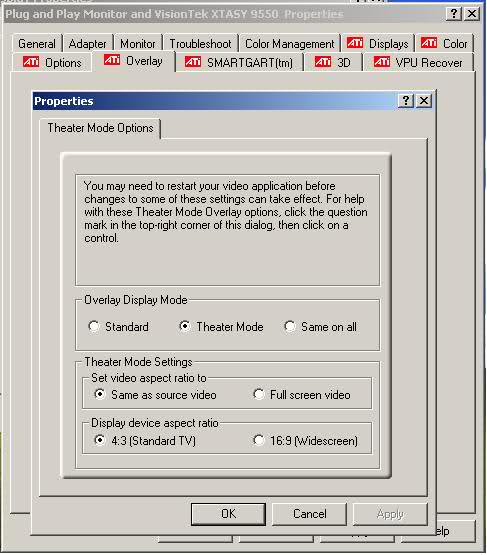Open the ATI Color tab

(x=444, y=44)
